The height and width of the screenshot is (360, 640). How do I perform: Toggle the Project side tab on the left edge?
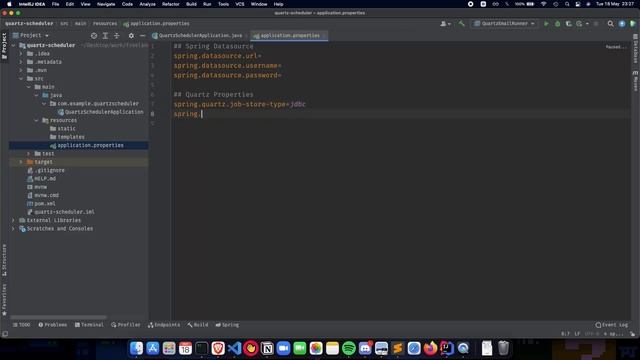tap(4, 46)
